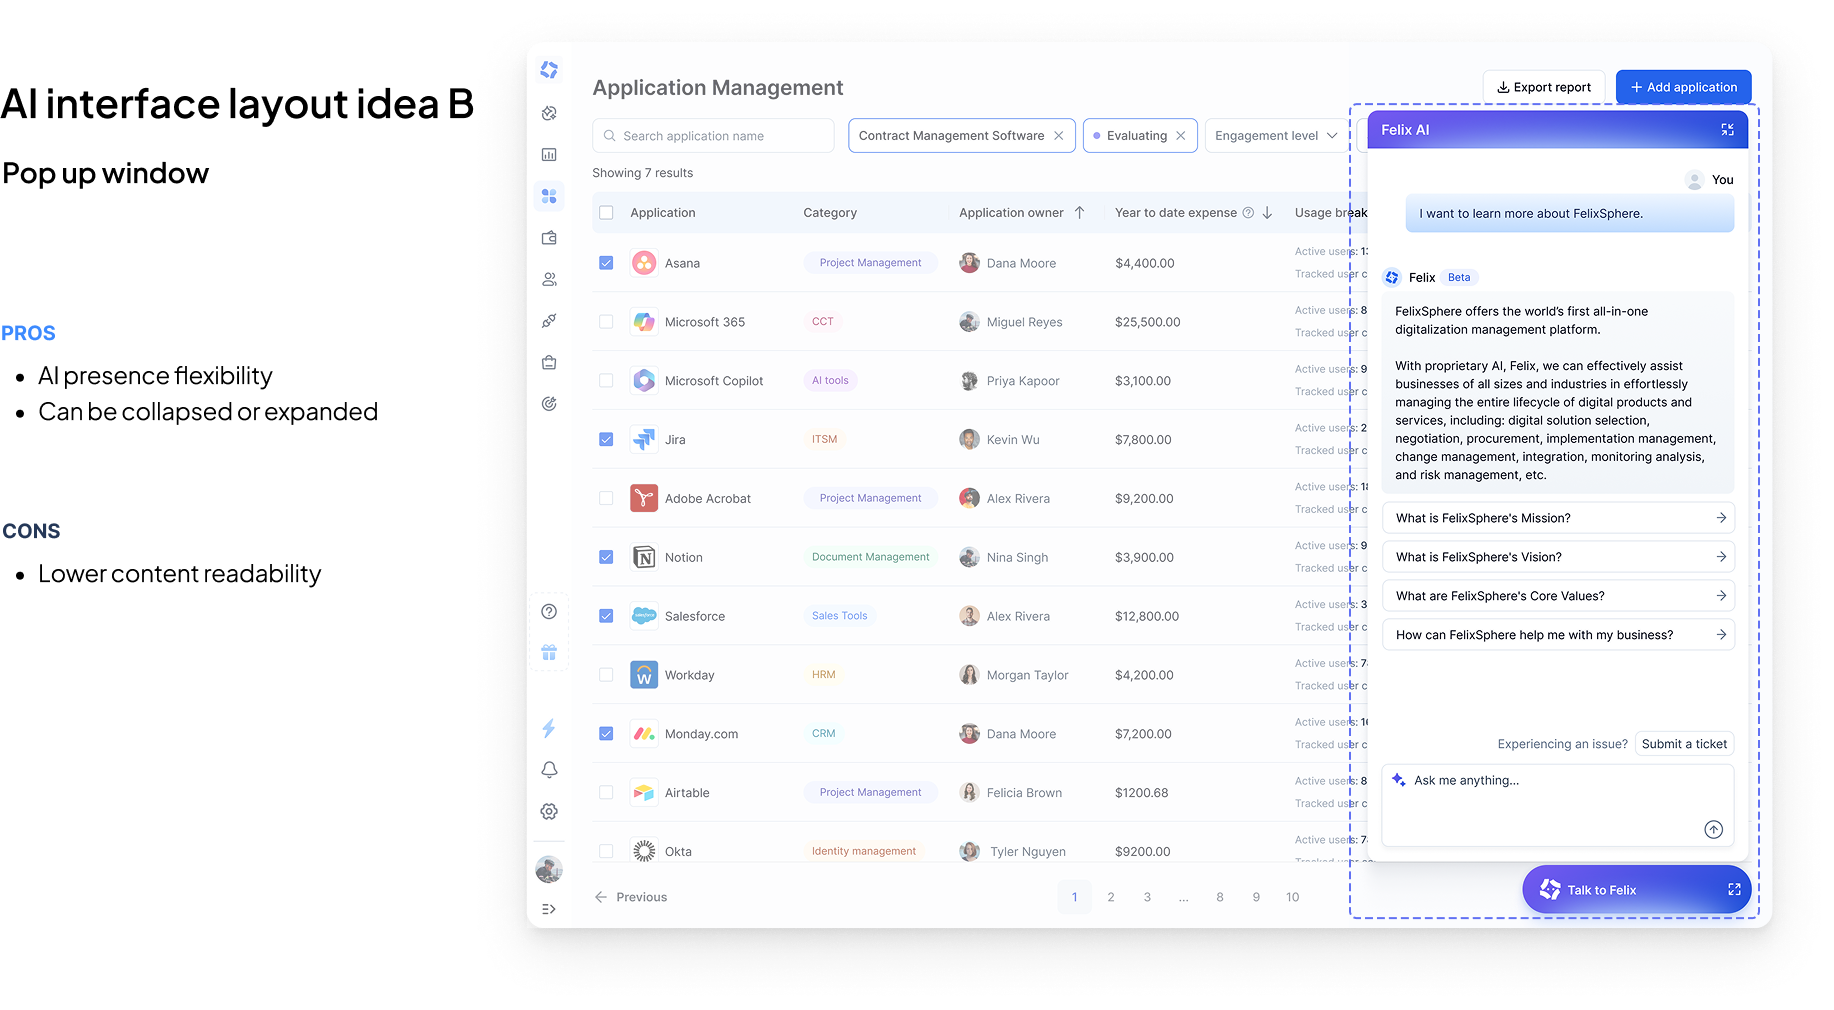
Task: Open the wallet sidebar icon
Action: coord(549,238)
